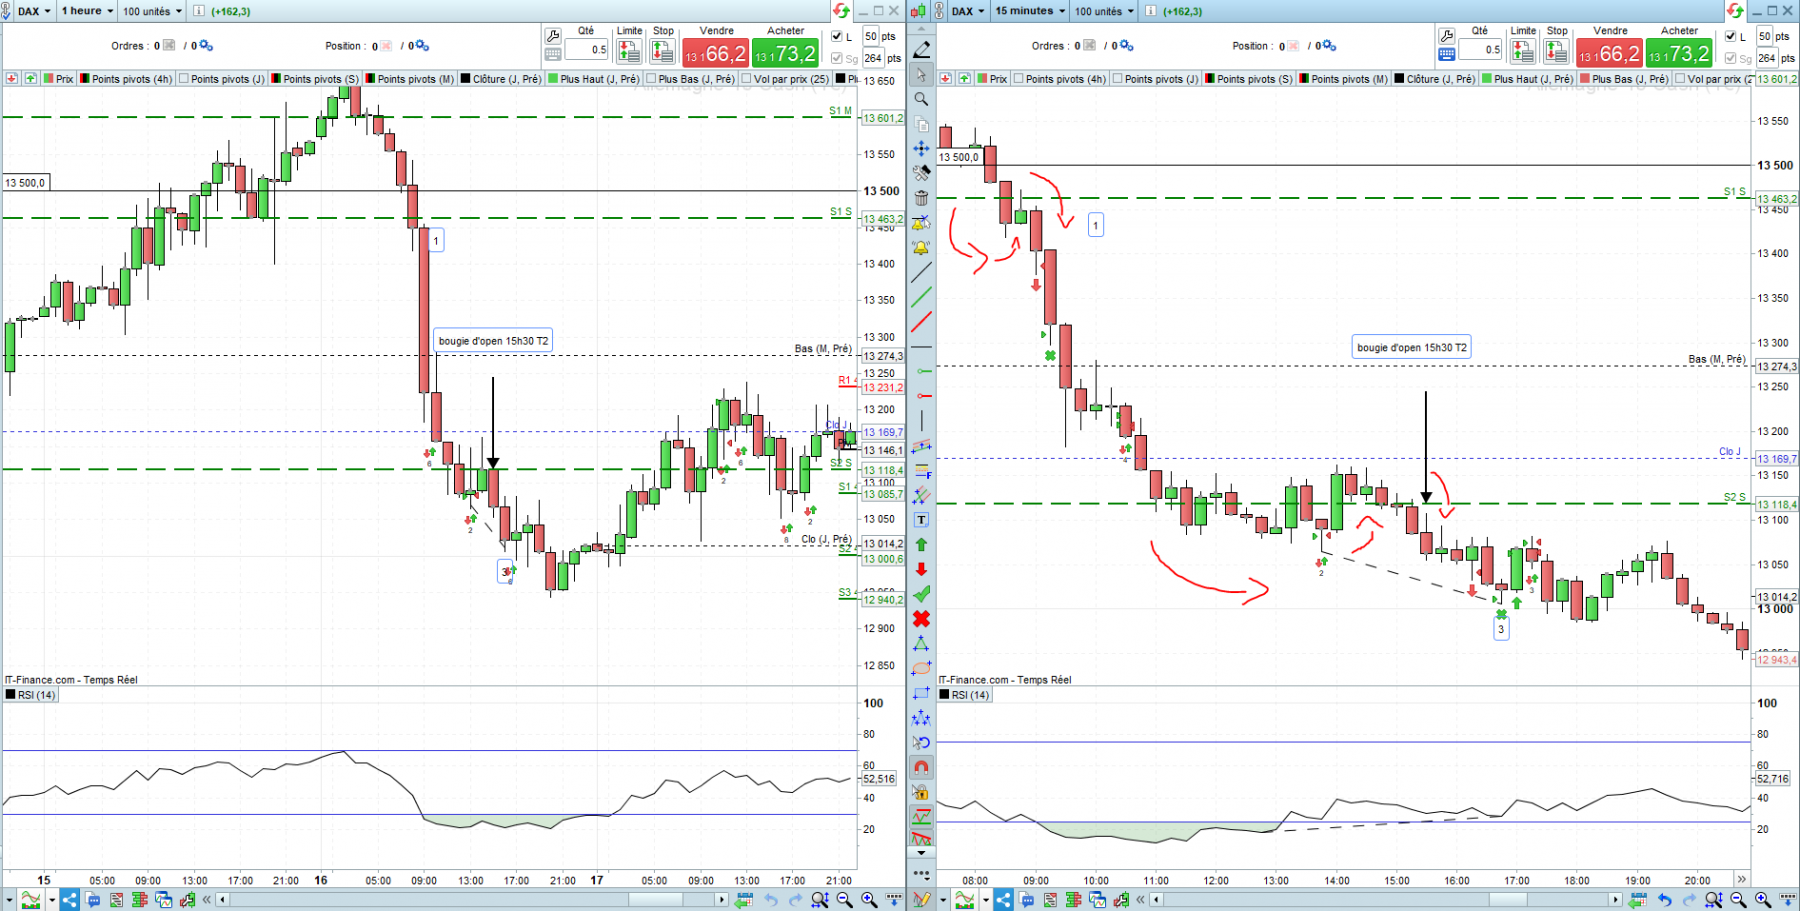Click the green Acheter 13 173,2 button on right
Screen dimensions: 1800x911
click(1679, 53)
